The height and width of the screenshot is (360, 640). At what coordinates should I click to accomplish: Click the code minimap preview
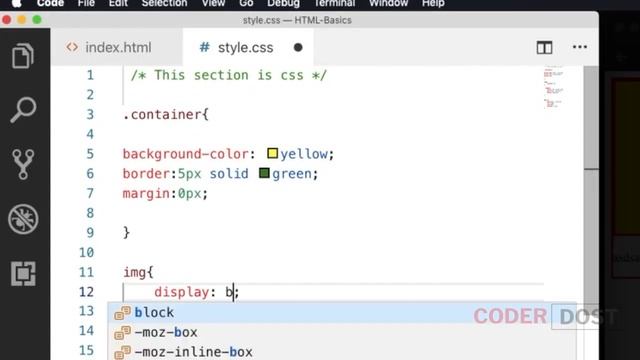pos(553,87)
